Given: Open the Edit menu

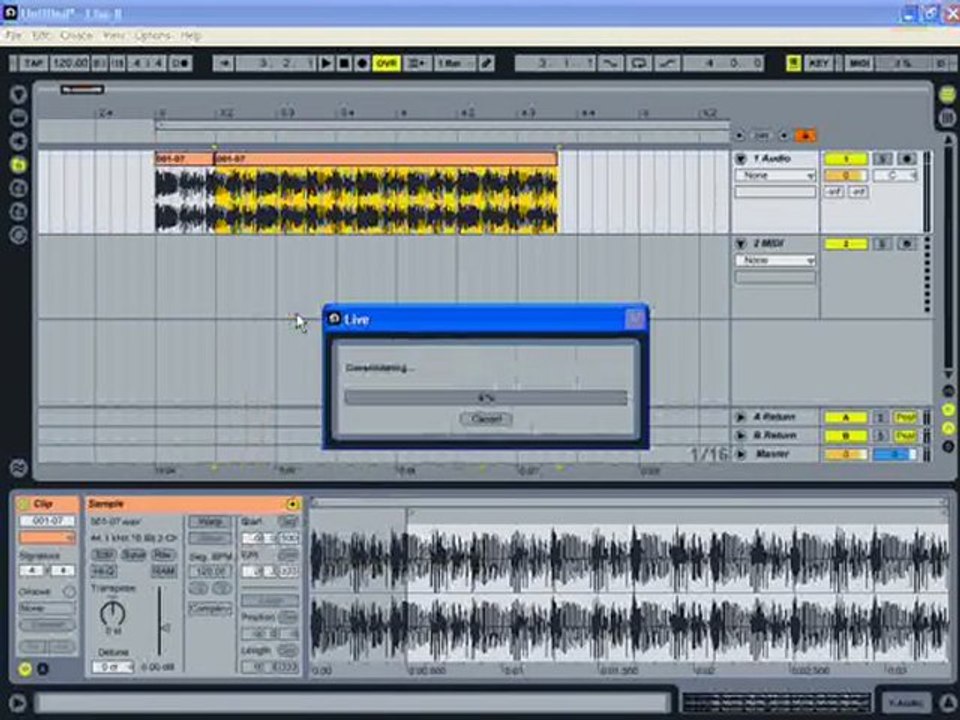Looking at the screenshot, I should click(x=41, y=36).
